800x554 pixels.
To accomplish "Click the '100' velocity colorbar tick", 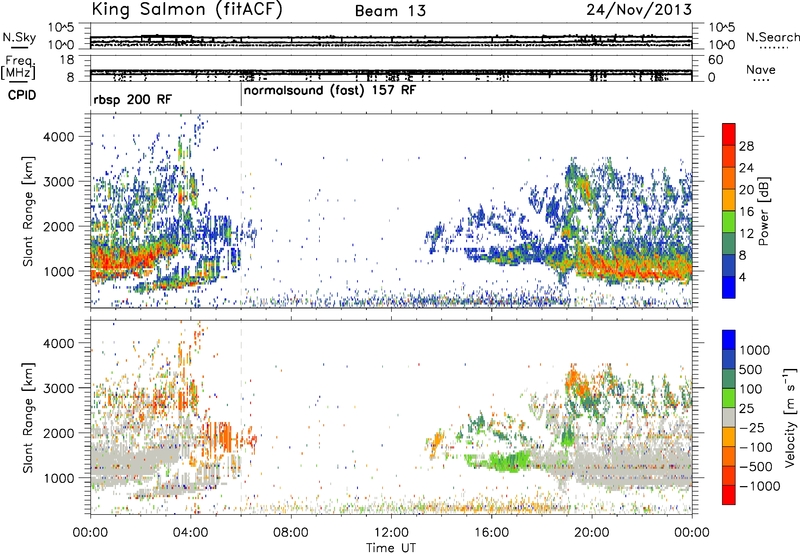I will tap(751, 389).
